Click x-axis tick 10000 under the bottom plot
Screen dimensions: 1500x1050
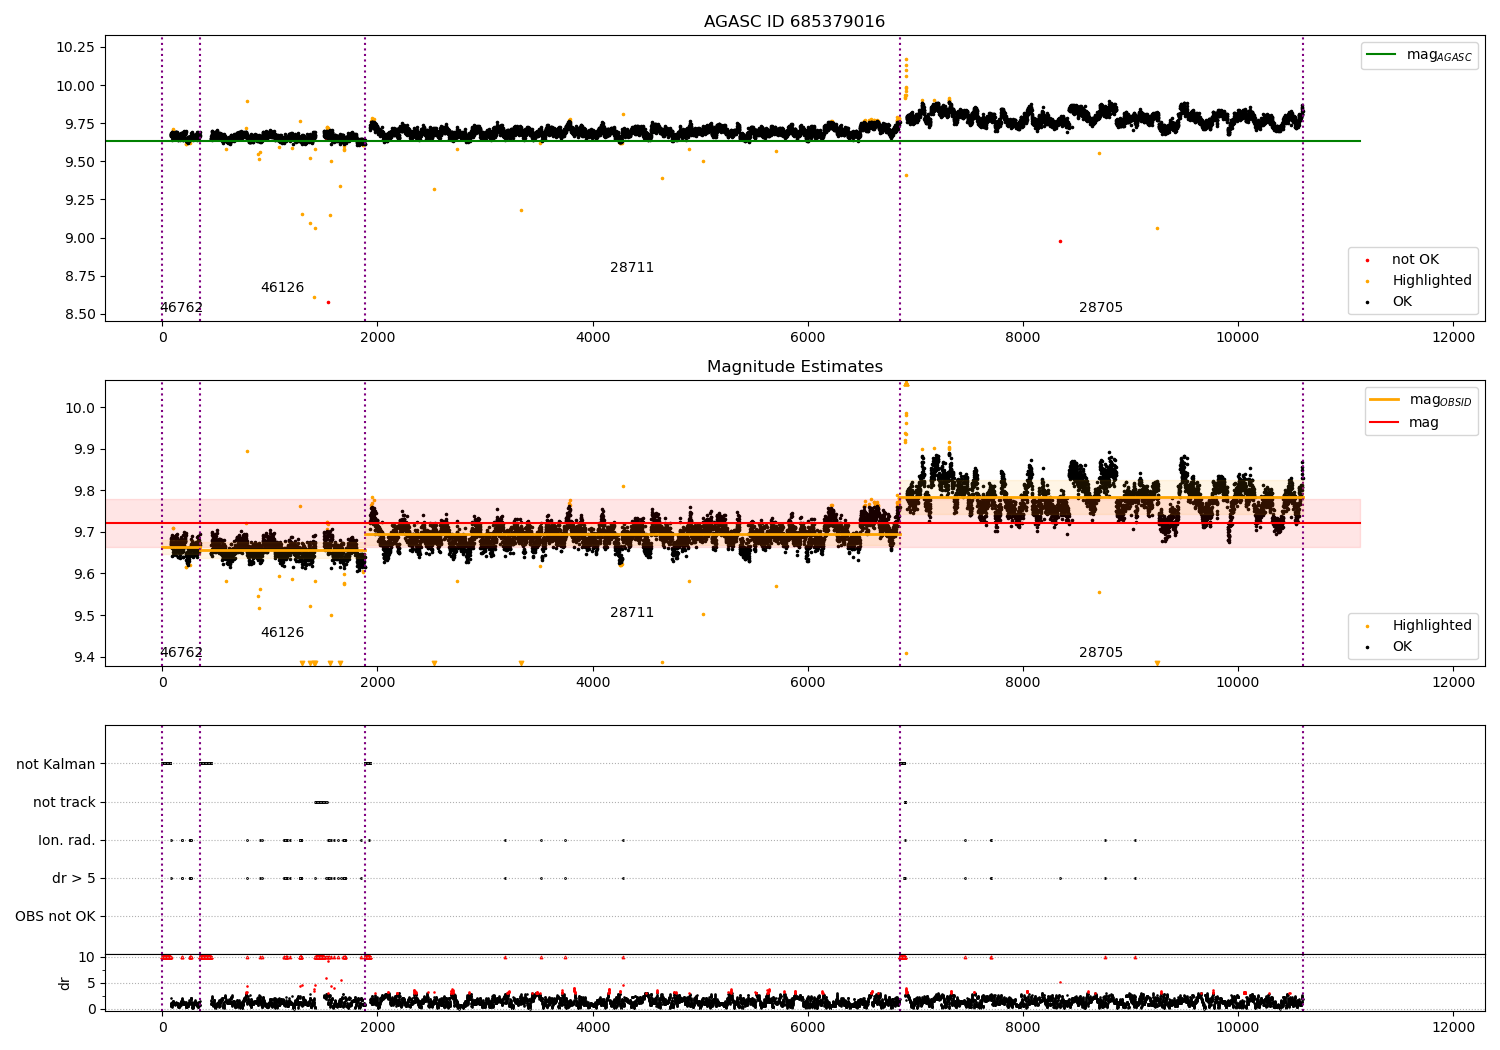(1238, 1028)
